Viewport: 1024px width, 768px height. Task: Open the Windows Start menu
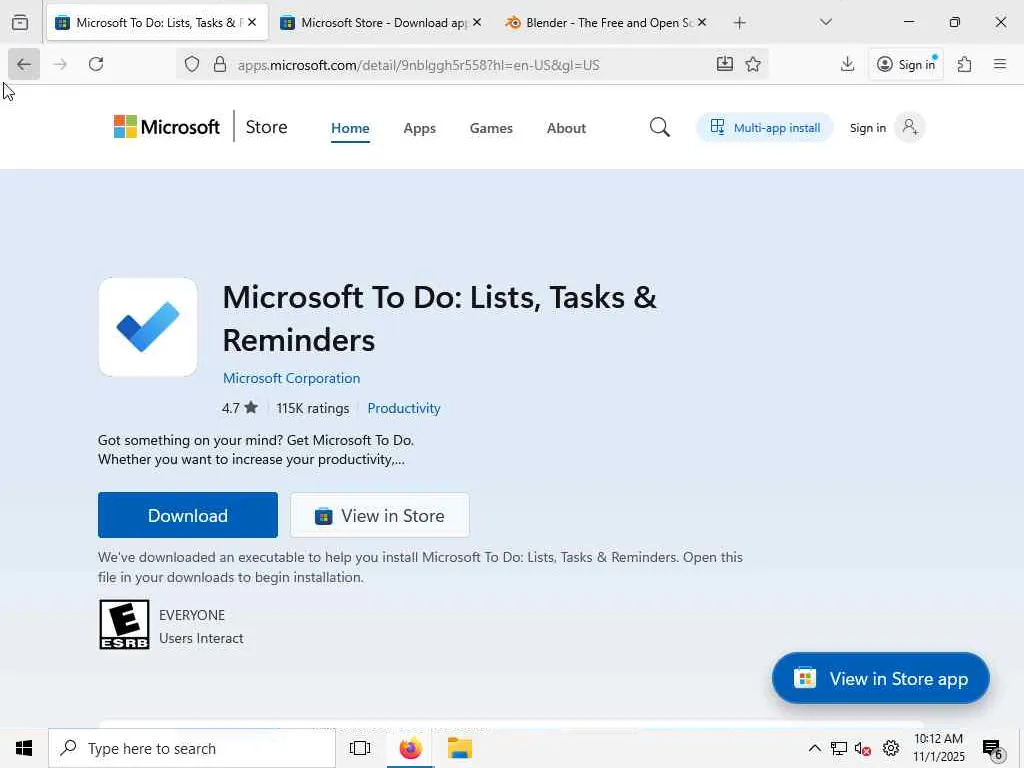coord(24,748)
